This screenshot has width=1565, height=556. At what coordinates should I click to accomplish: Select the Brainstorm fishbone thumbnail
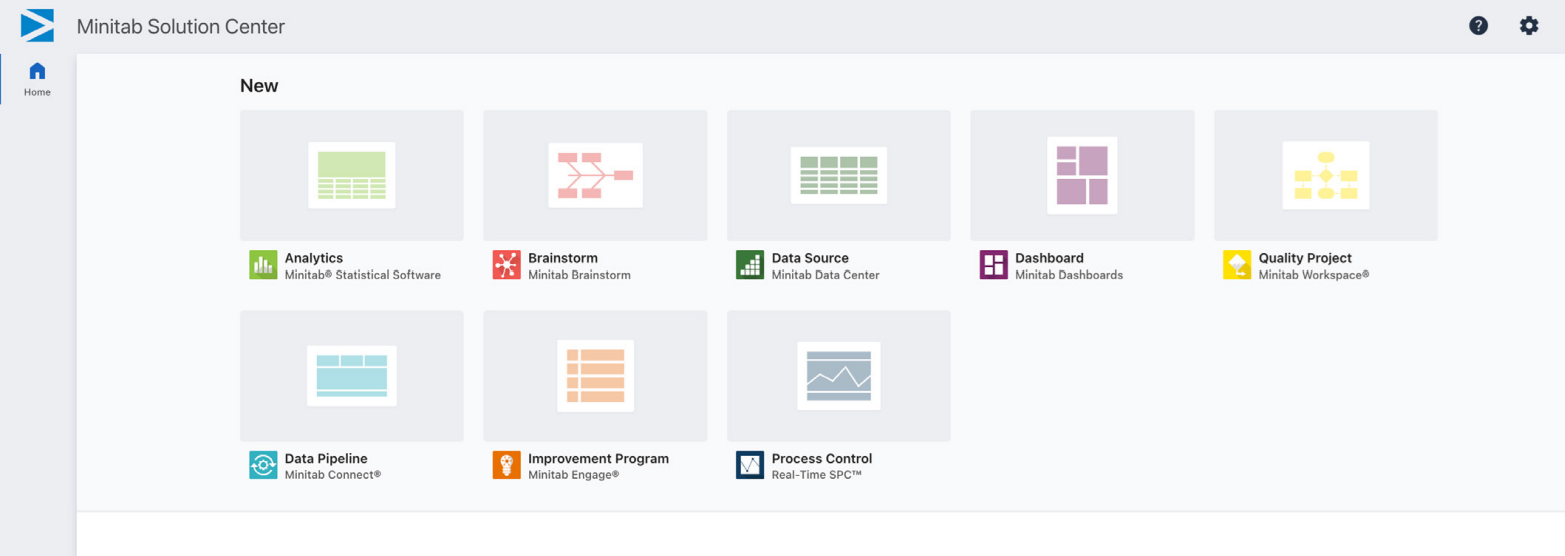pos(595,175)
